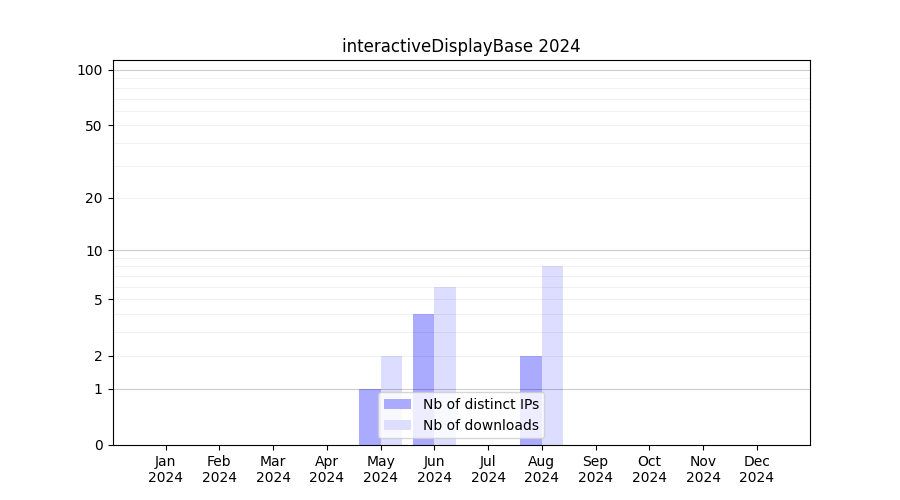Click the Jan 2024 x-axis label

pyautogui.click(x=166, y=469)
